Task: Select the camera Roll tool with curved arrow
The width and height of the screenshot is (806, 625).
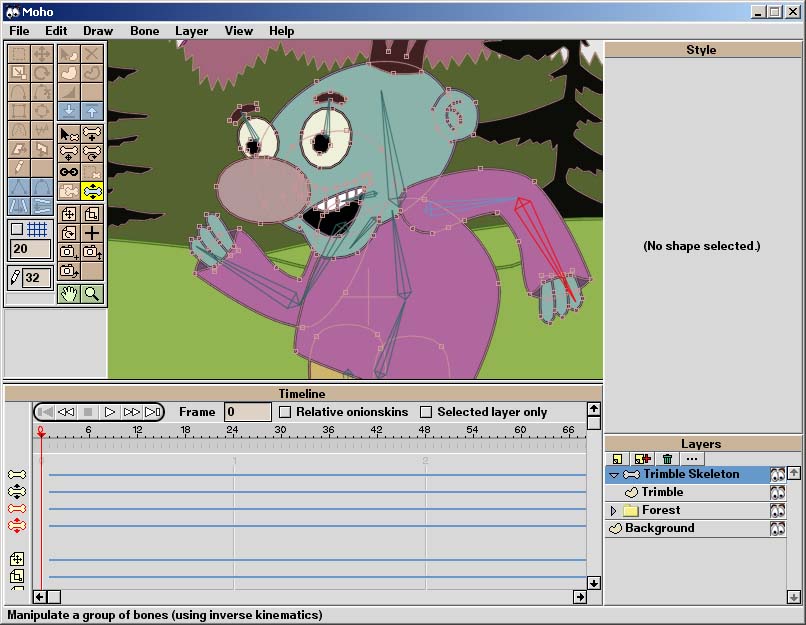Action: (69, 270)
